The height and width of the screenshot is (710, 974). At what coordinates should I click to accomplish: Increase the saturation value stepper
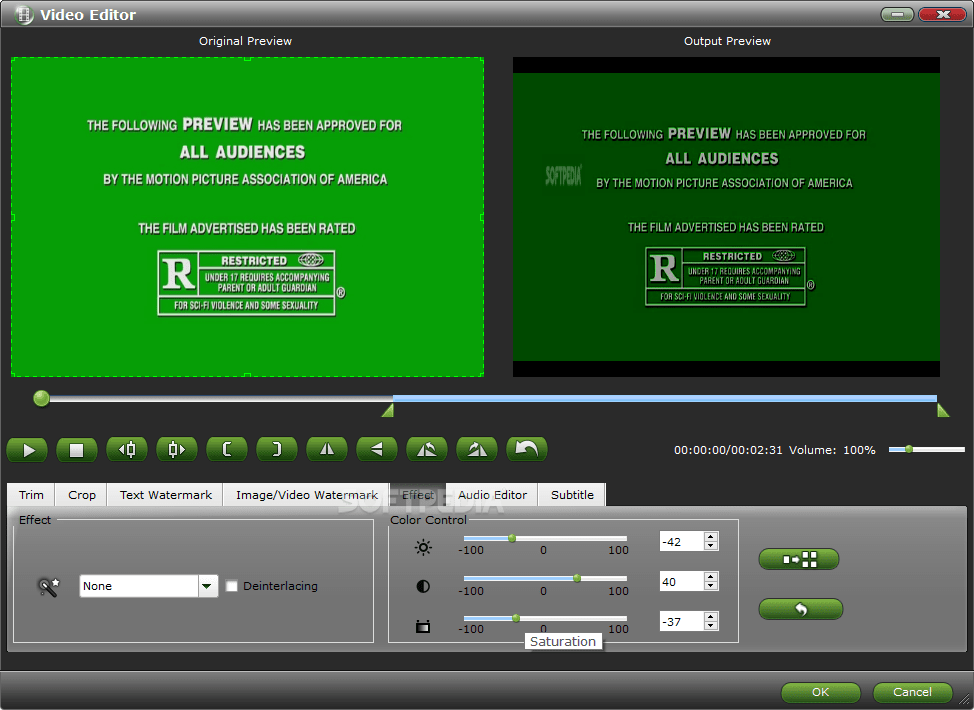coord(711,616)
